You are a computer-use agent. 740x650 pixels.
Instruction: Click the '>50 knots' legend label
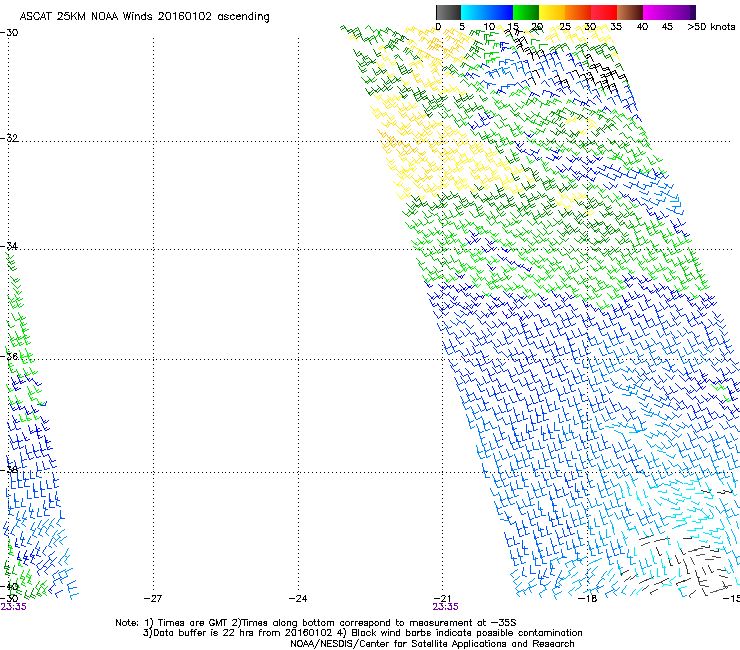pos(711,27)
